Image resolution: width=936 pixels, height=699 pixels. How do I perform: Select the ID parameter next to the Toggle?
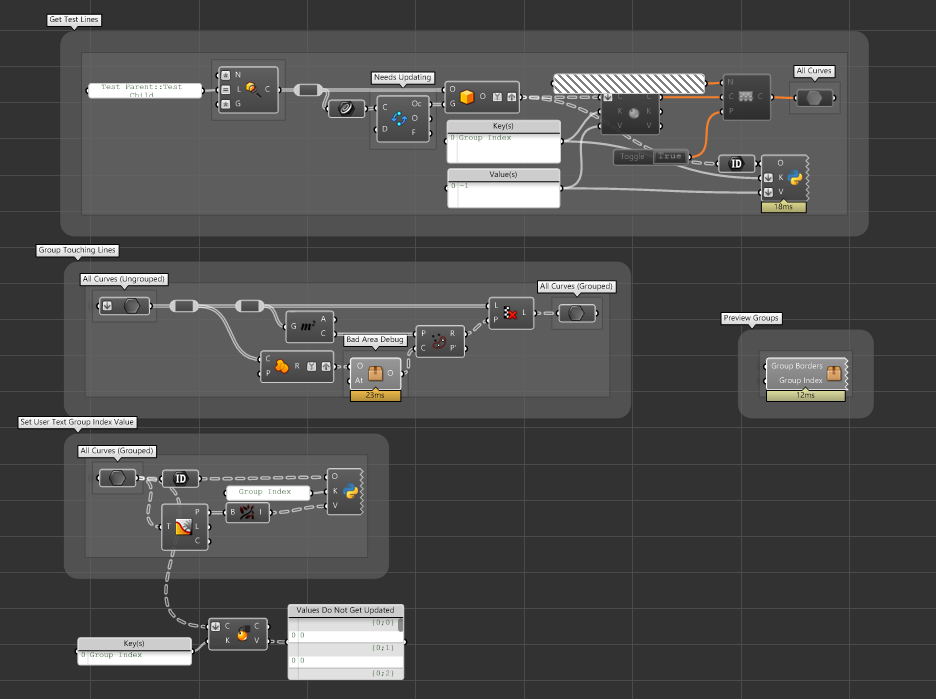736,164
